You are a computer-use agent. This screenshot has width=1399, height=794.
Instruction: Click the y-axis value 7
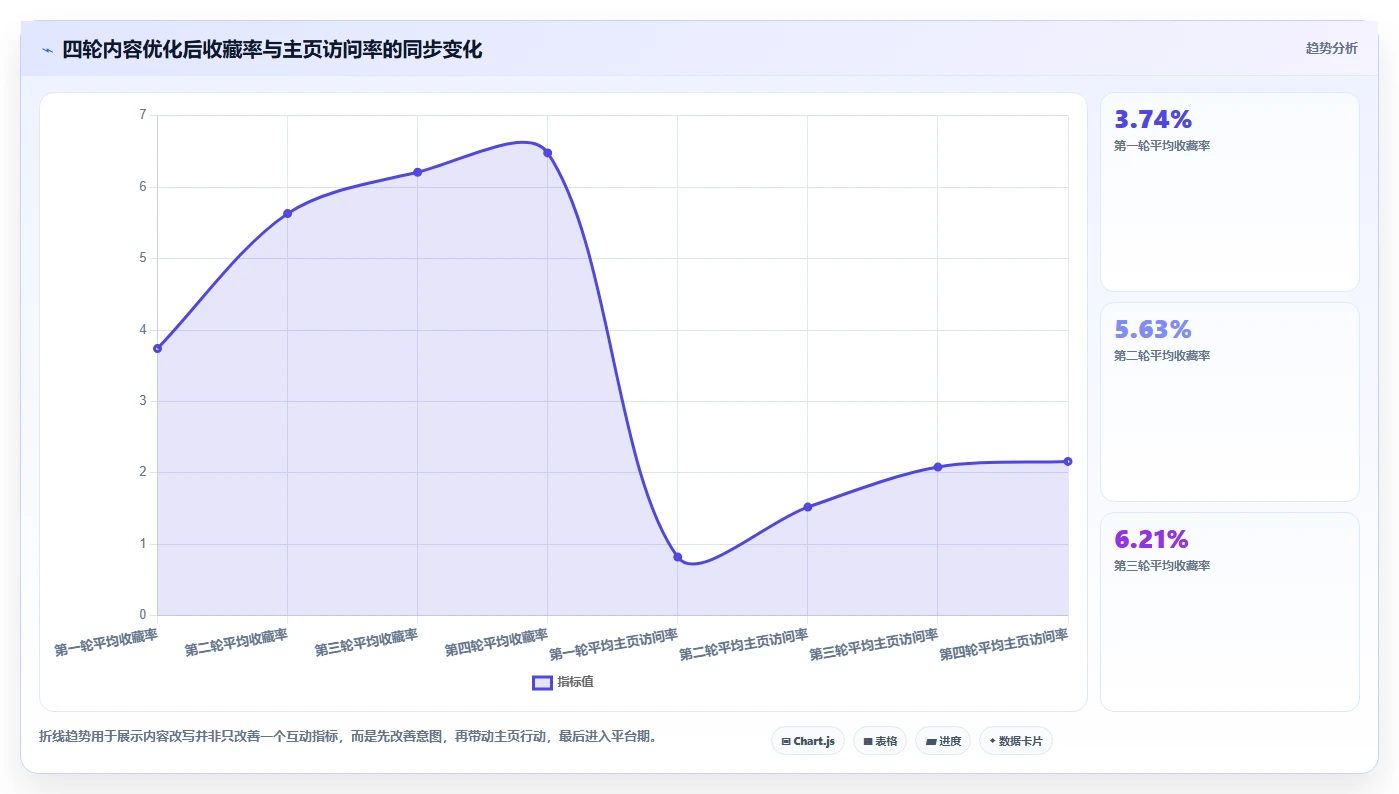pyautogui.click(x=142, y=115)
